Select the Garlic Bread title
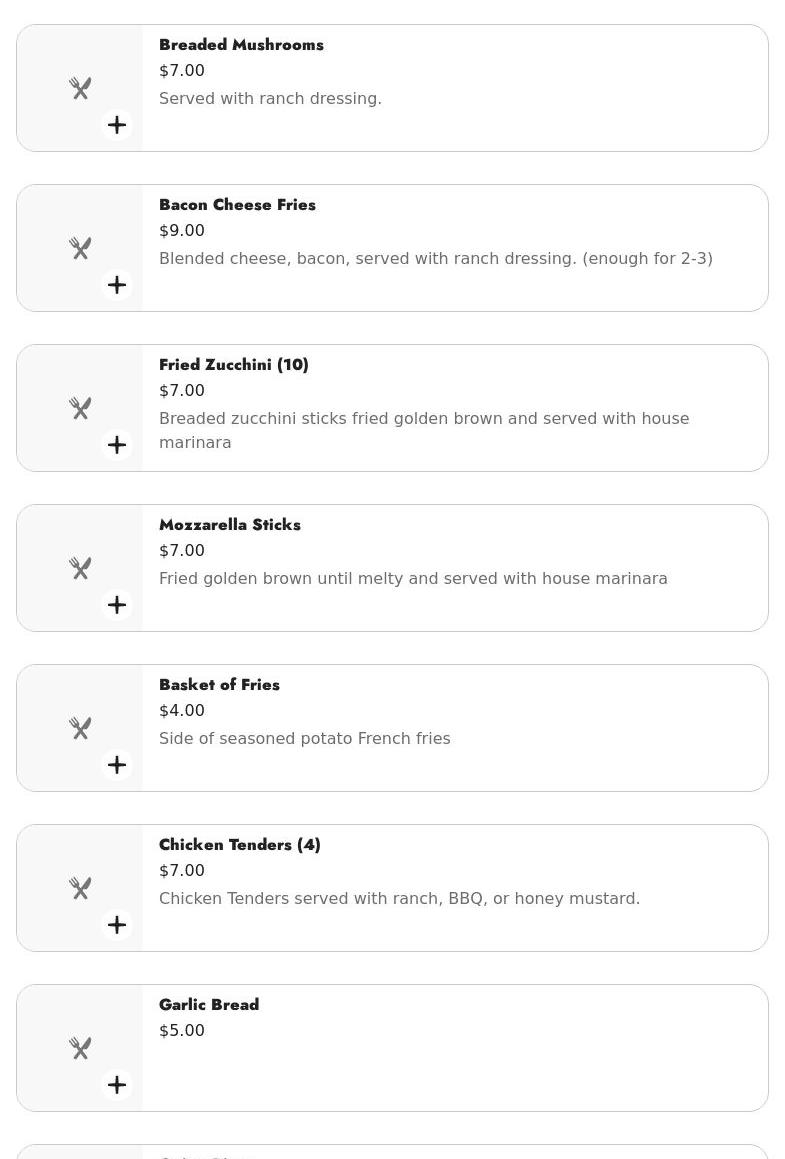The height and width of the screenshot is (1159, 785). tap(209, 1005)
